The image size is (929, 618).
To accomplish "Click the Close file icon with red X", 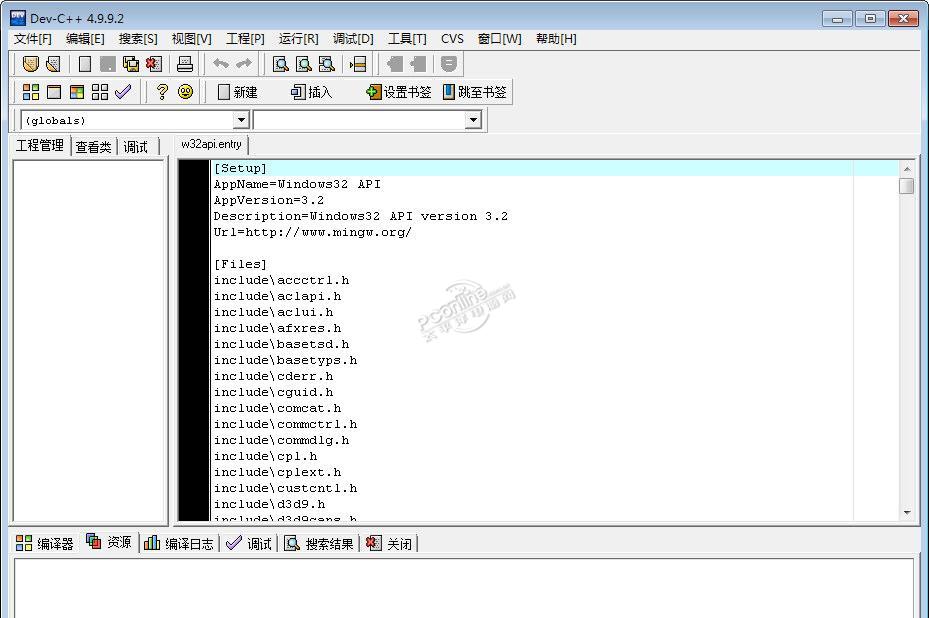I will pos(153,64).
